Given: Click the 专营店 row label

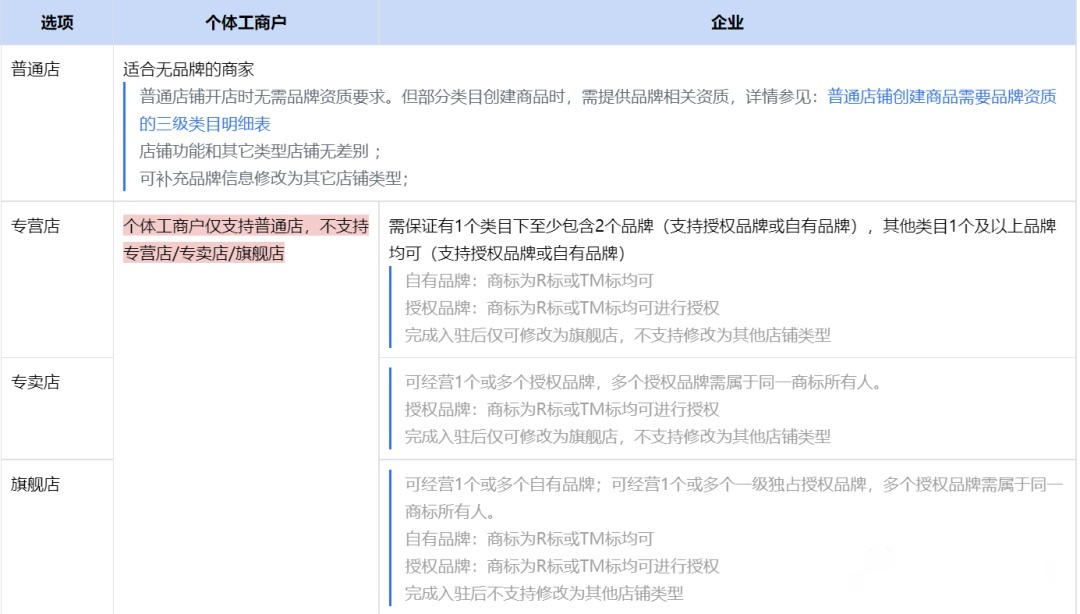Looking at the screenshot, I should coord(36,226).
